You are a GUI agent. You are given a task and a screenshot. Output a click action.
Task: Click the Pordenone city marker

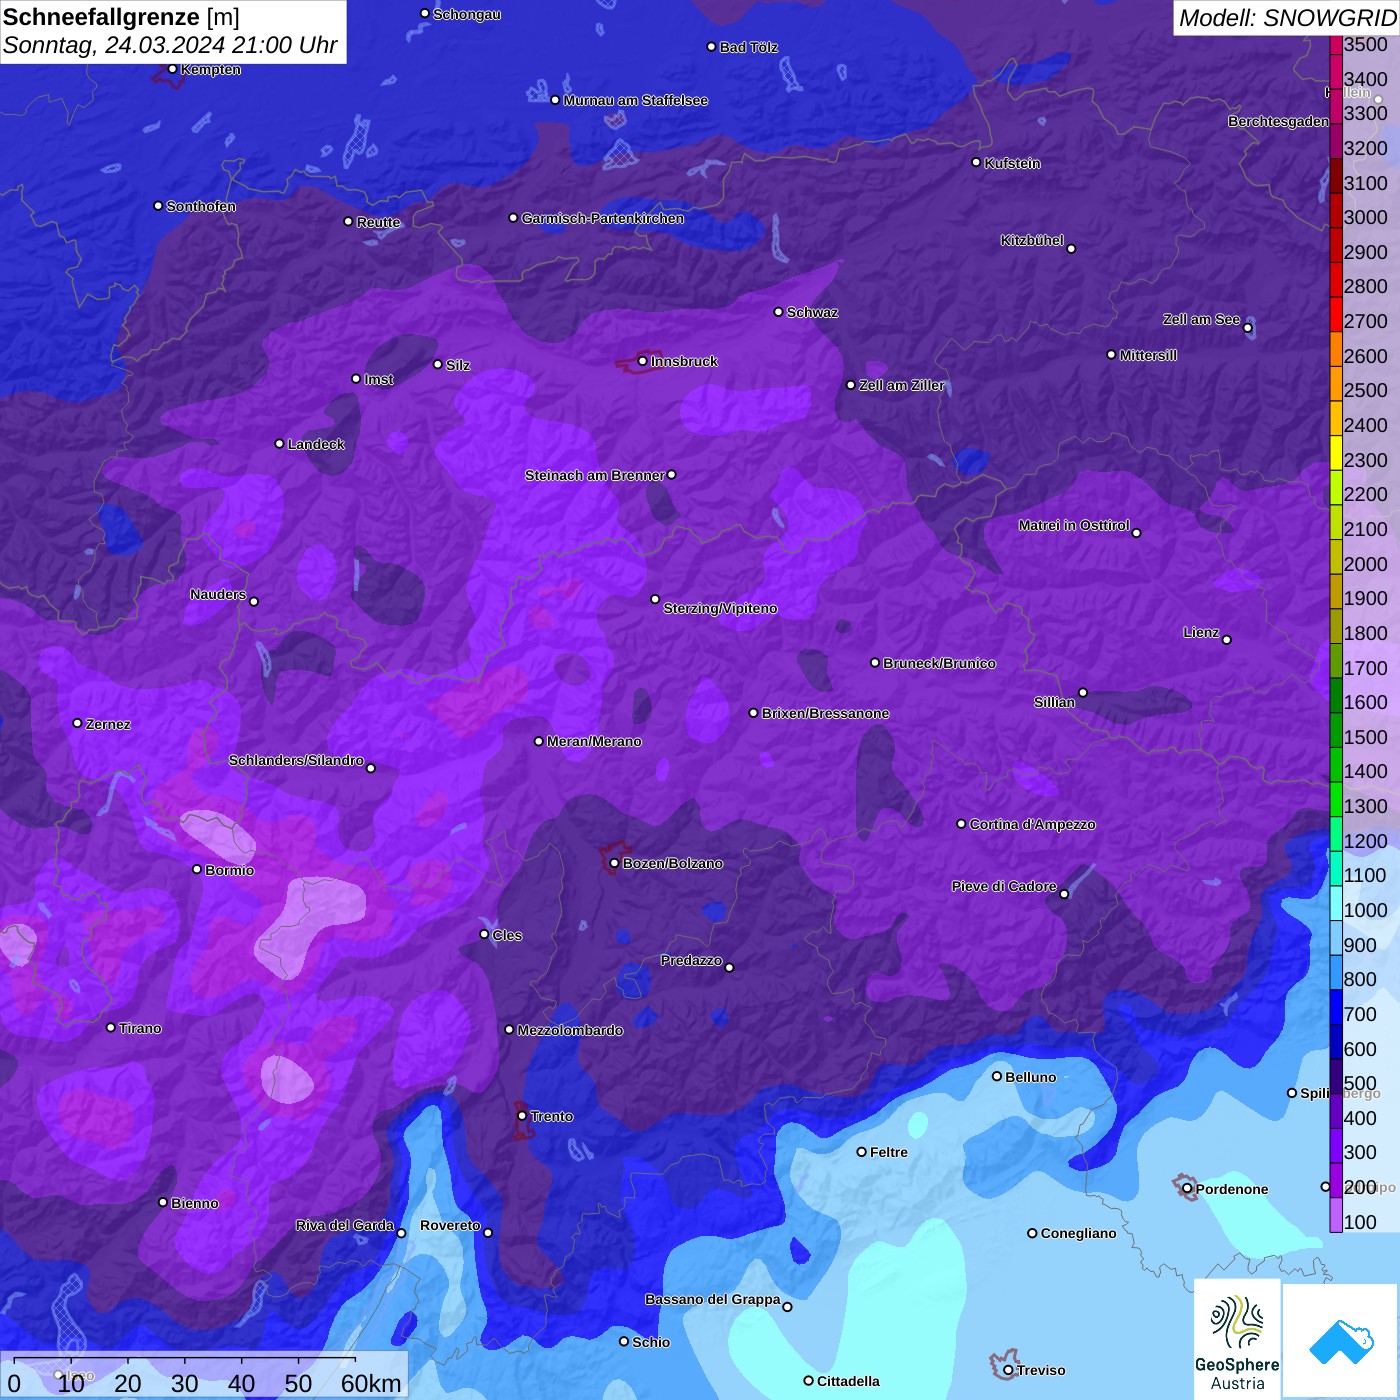click(x=1187, y=1188)
